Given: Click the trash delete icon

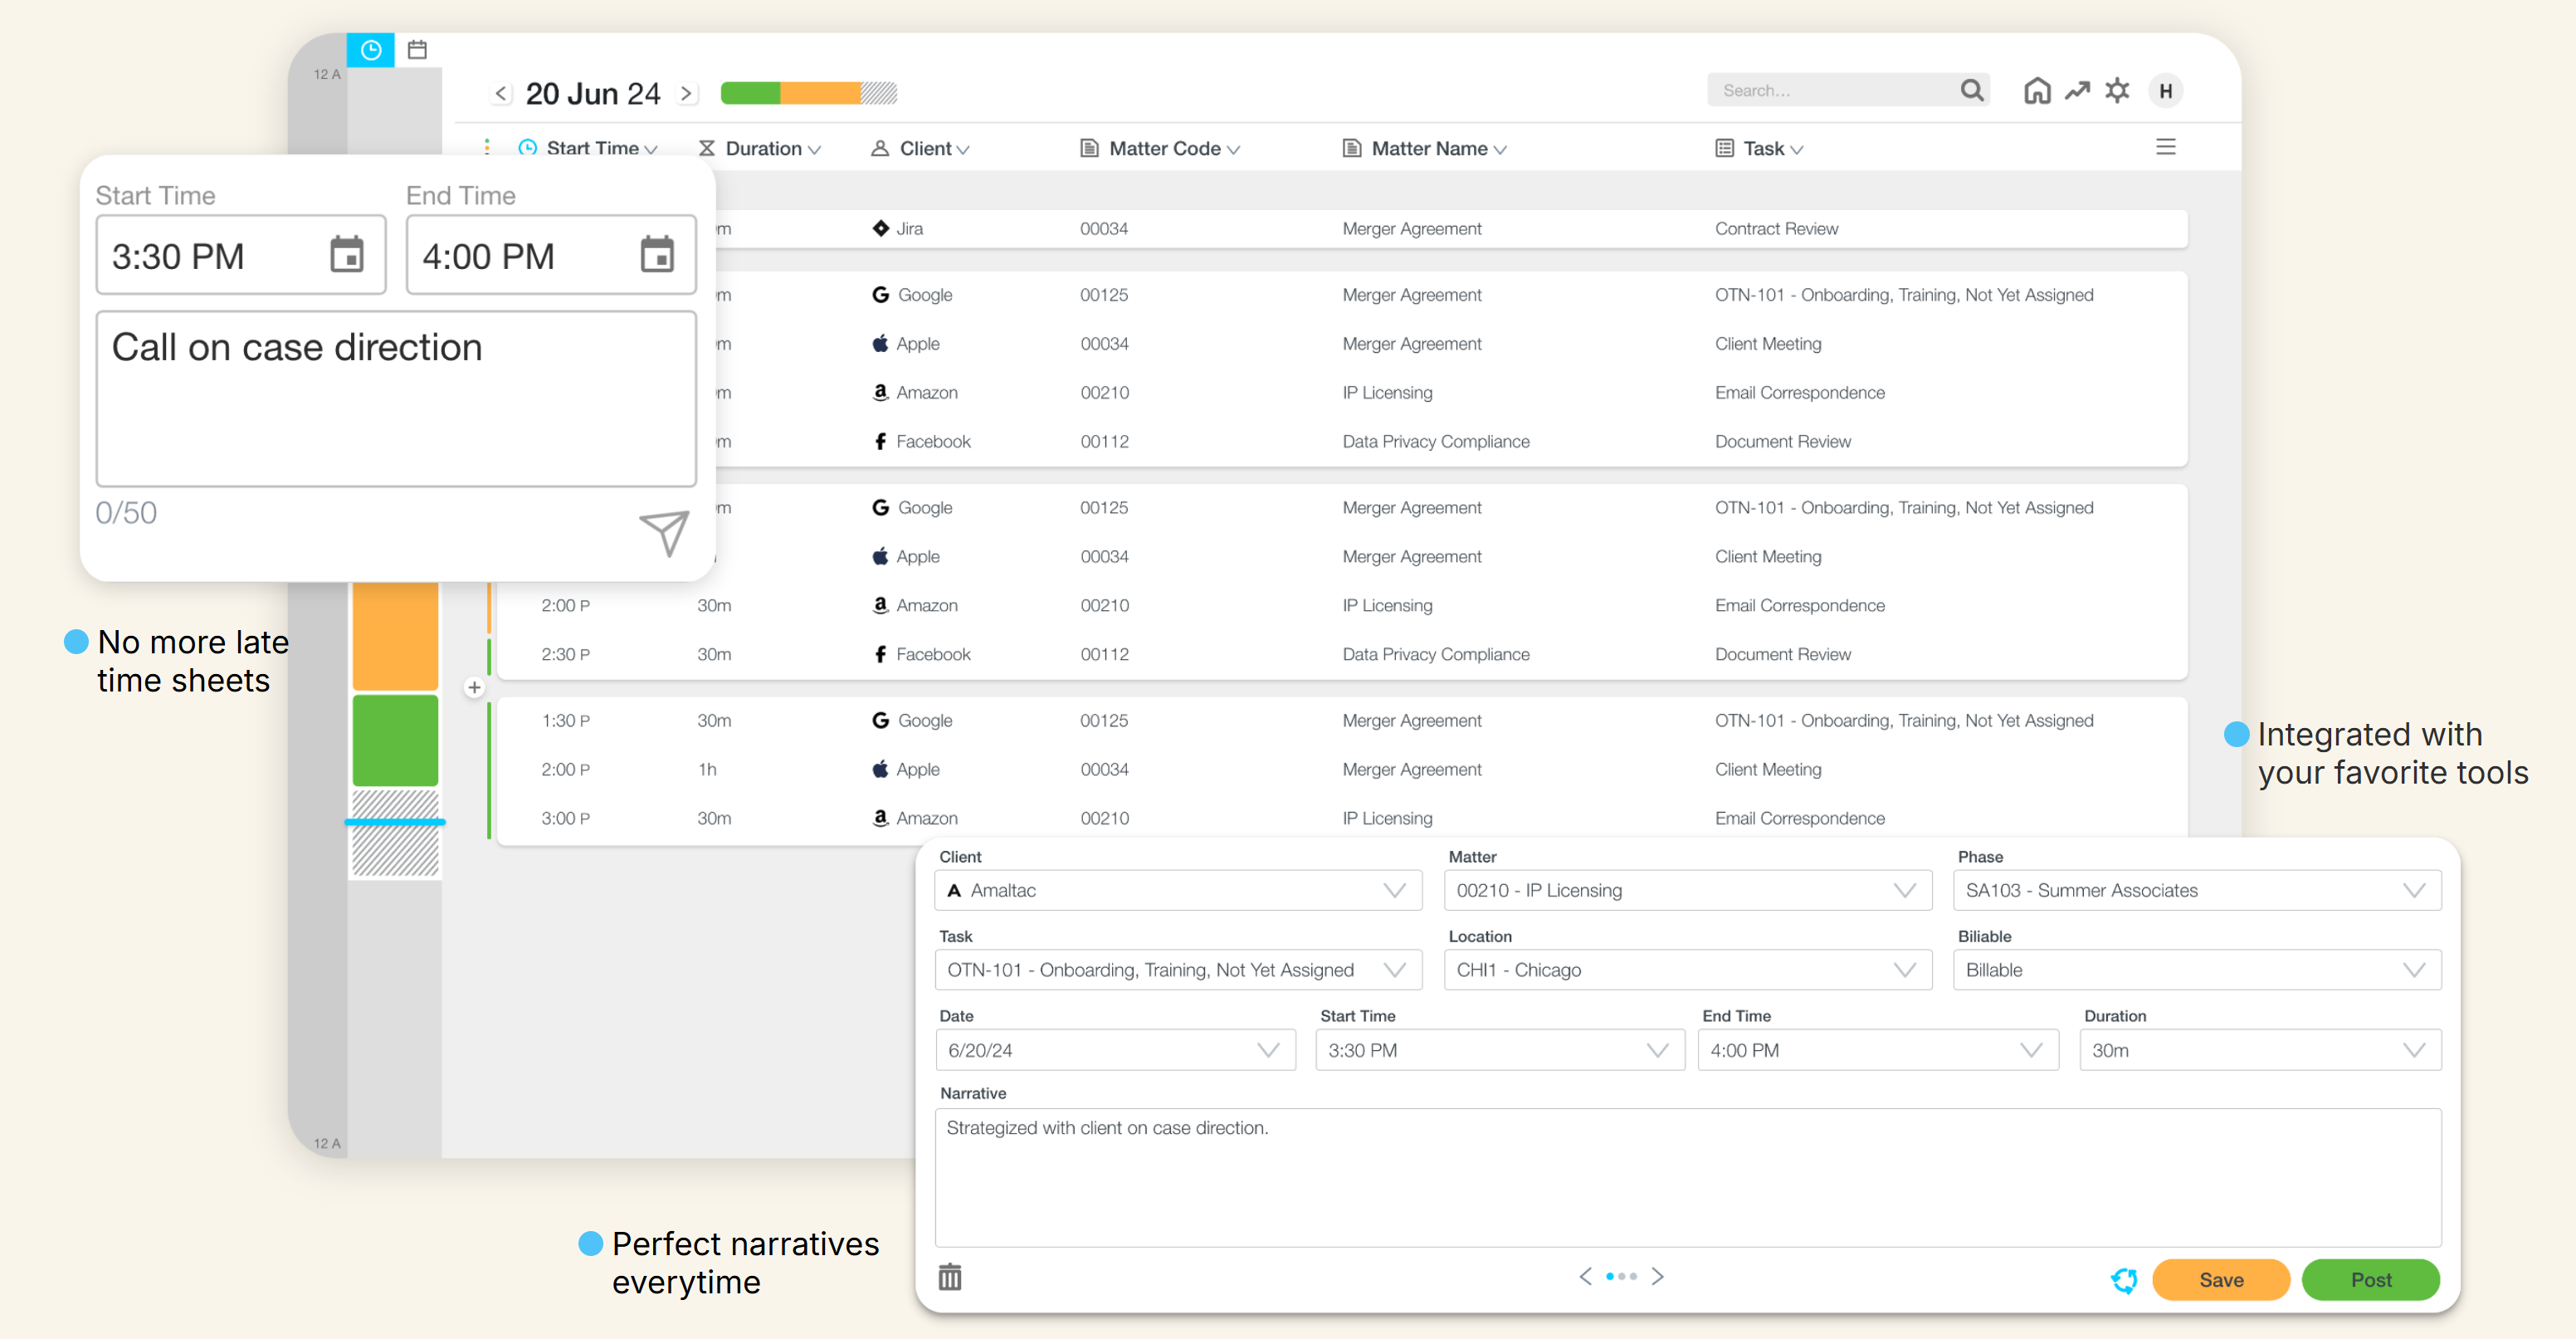Looking at the screenshot, I should click(x=949, y=1277).
